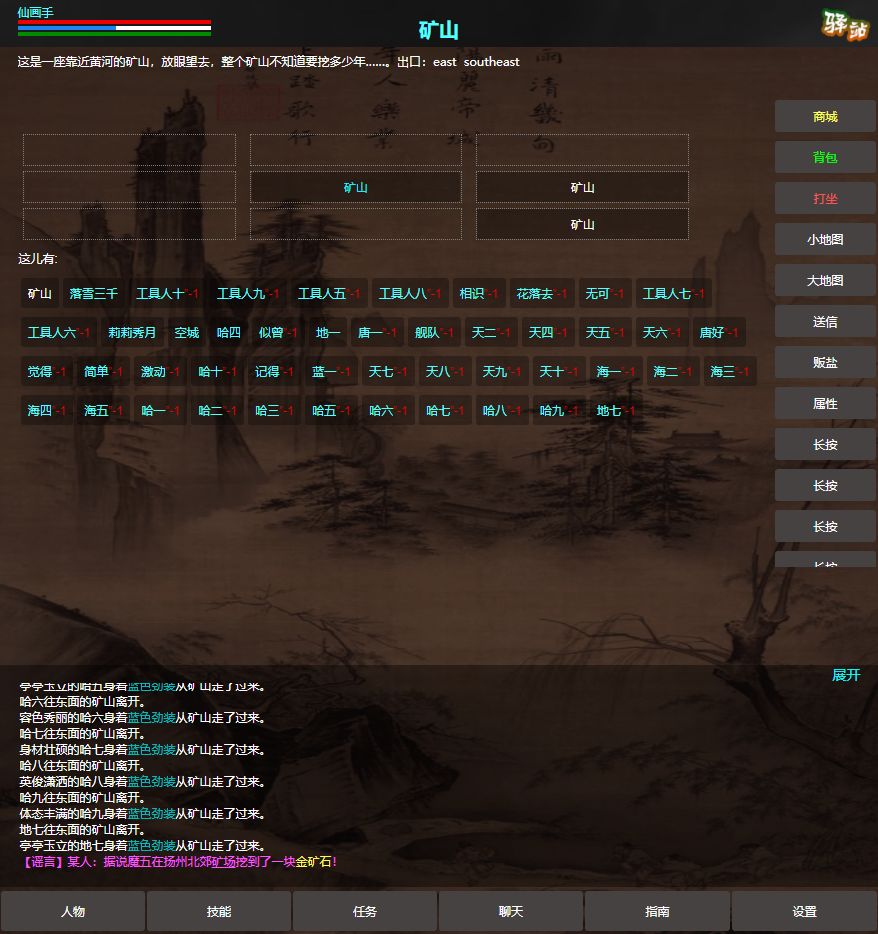Click the east exit link
878x934 pixels.
[444, 62]
